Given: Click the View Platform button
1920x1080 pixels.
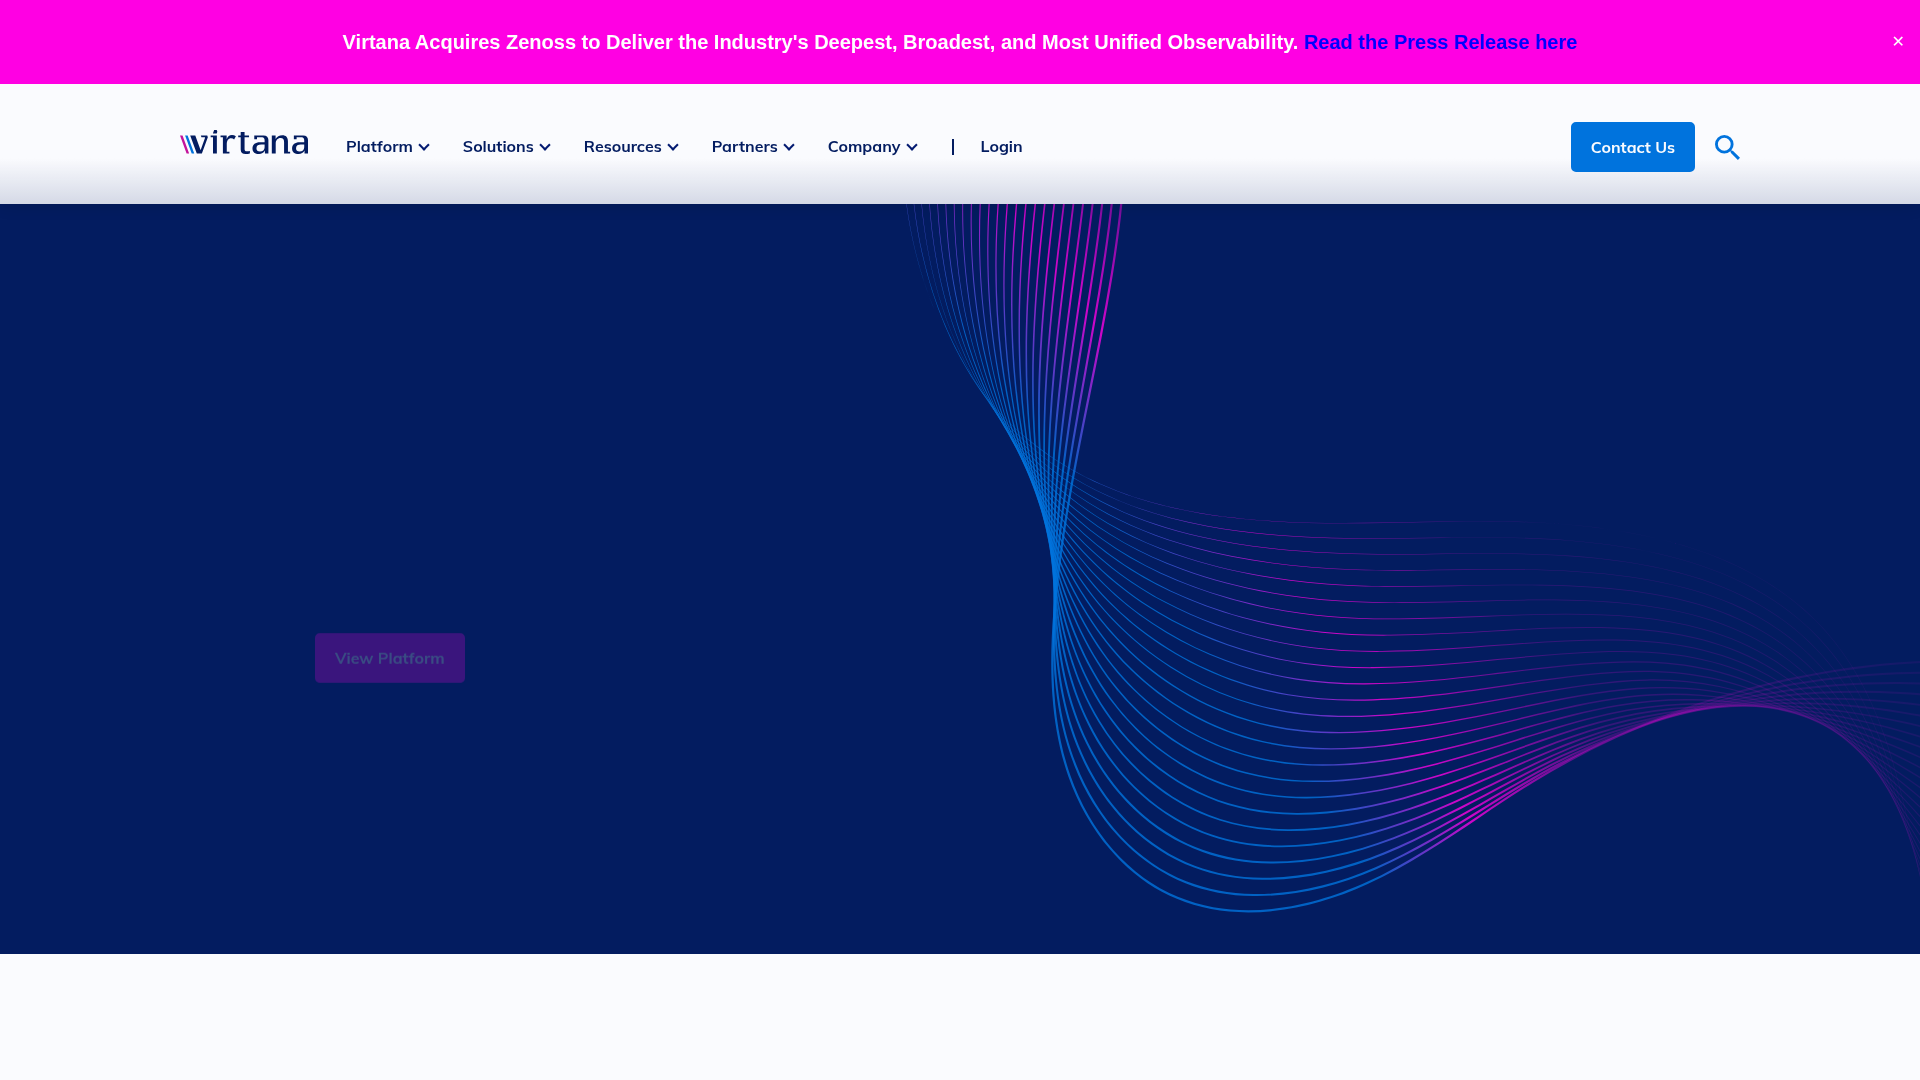Looking at the screenshot, I should 389,657.
